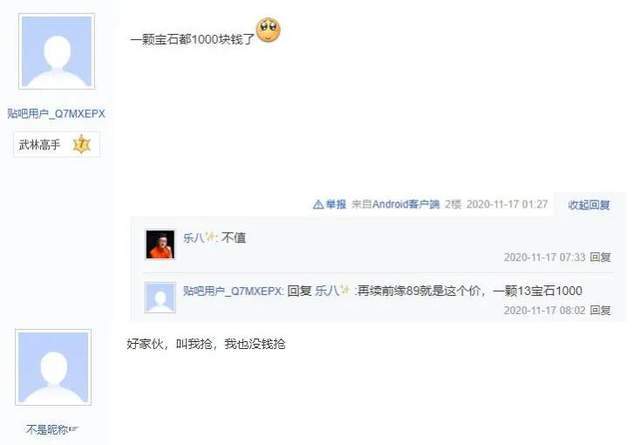Open the 武林高手 level badge star icon
Viewport: 640px width, 445px height.
81,144
